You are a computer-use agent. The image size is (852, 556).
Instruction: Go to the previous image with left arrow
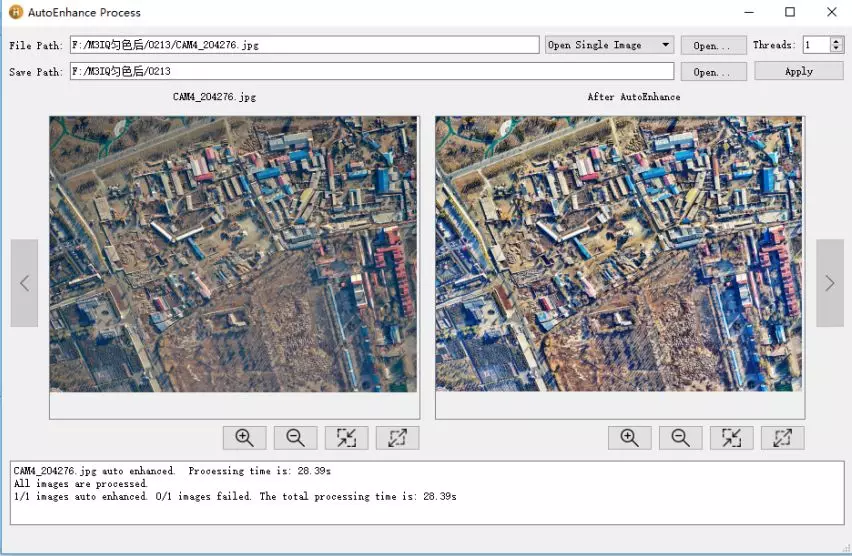[x=24, y=283]
